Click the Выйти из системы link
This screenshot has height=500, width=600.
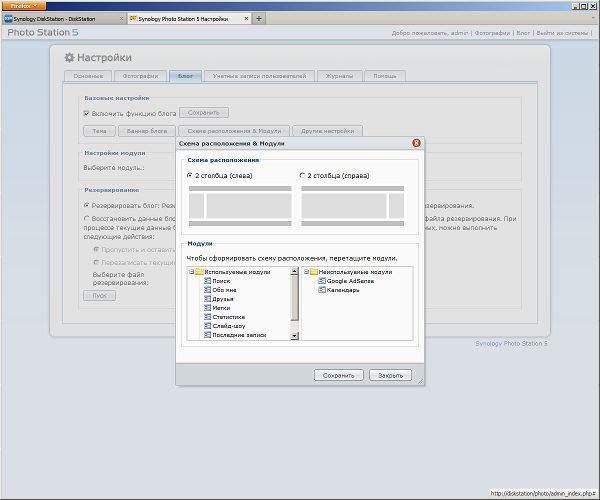[x=562, y=33]
